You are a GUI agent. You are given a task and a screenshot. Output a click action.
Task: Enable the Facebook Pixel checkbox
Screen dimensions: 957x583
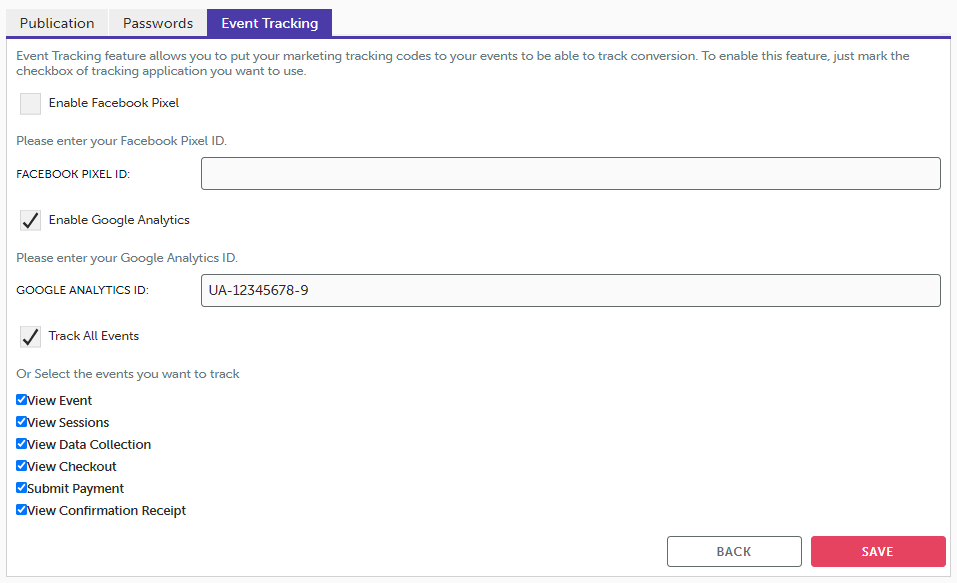31,104
